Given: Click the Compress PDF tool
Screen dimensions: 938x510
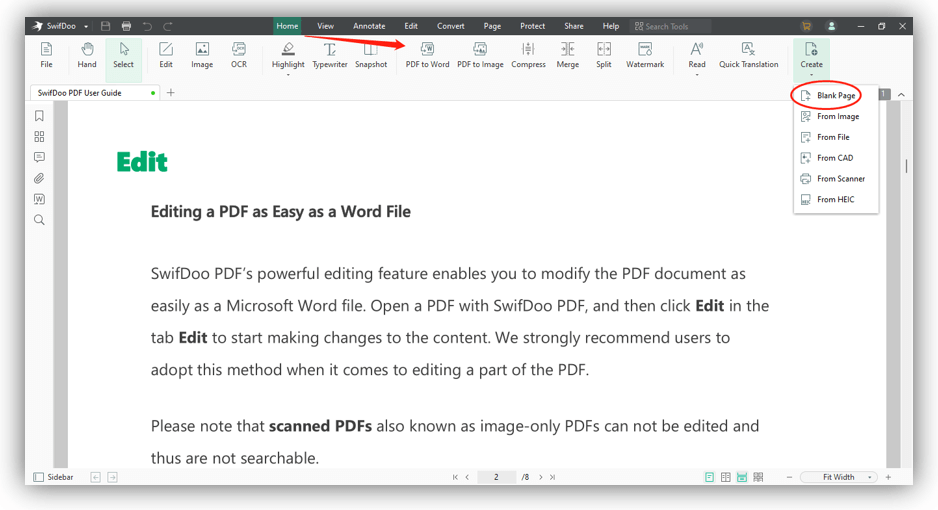Looking at the screenshot, I should (528, 56).
